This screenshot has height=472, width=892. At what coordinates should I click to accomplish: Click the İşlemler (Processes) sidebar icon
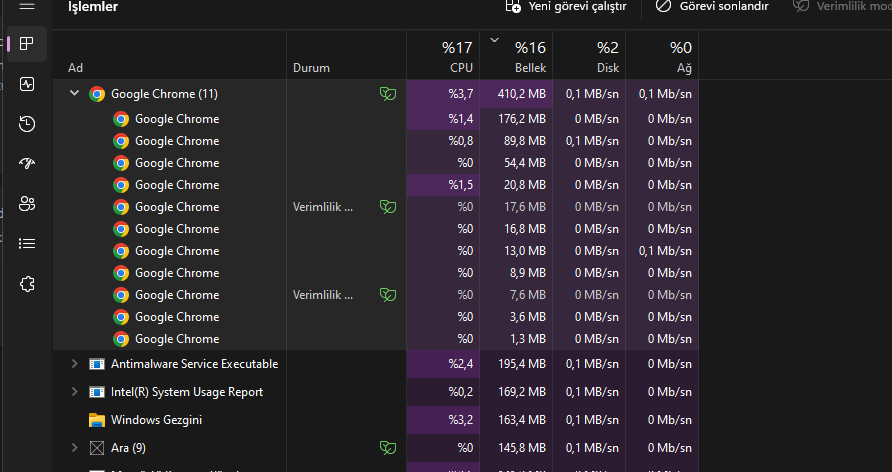click(27, 44)
